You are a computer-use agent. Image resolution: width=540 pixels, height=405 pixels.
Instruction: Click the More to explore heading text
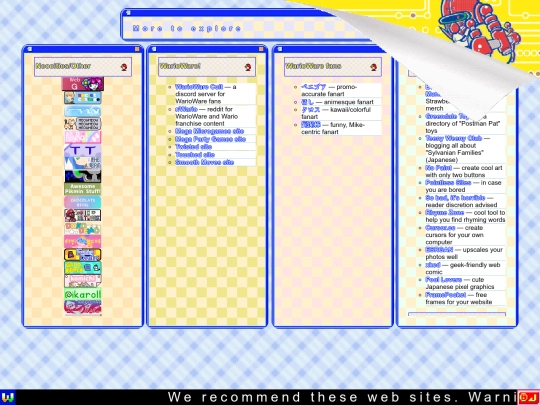187,29
